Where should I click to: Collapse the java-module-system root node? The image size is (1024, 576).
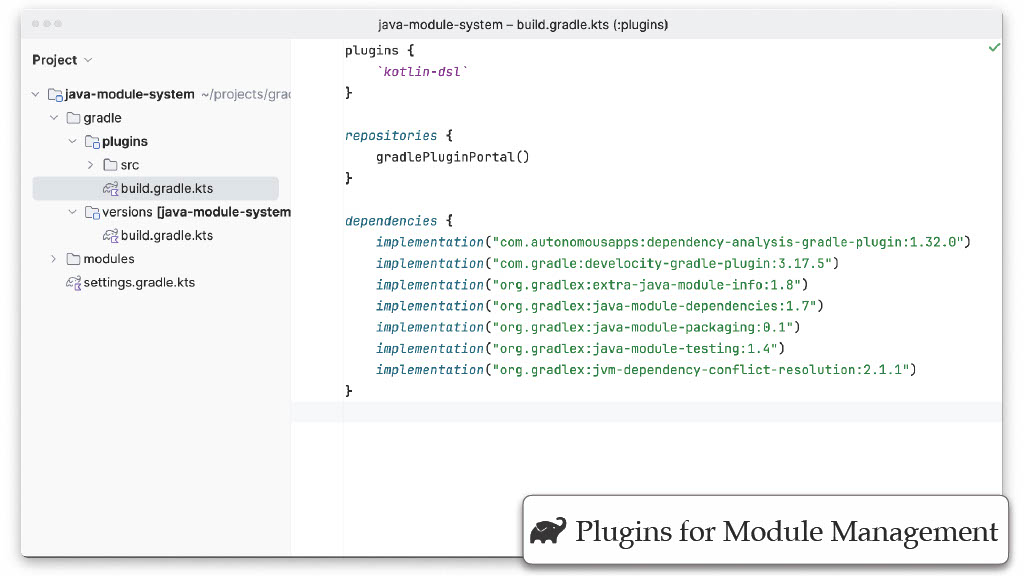pos(35,95)
